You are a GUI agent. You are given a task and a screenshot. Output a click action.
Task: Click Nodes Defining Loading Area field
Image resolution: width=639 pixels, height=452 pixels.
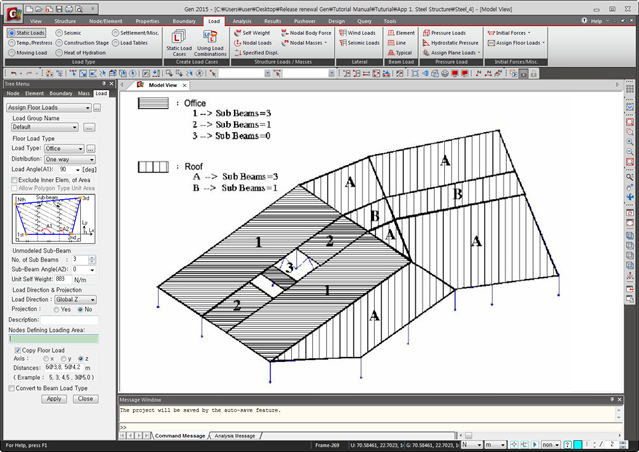(53, 339)
